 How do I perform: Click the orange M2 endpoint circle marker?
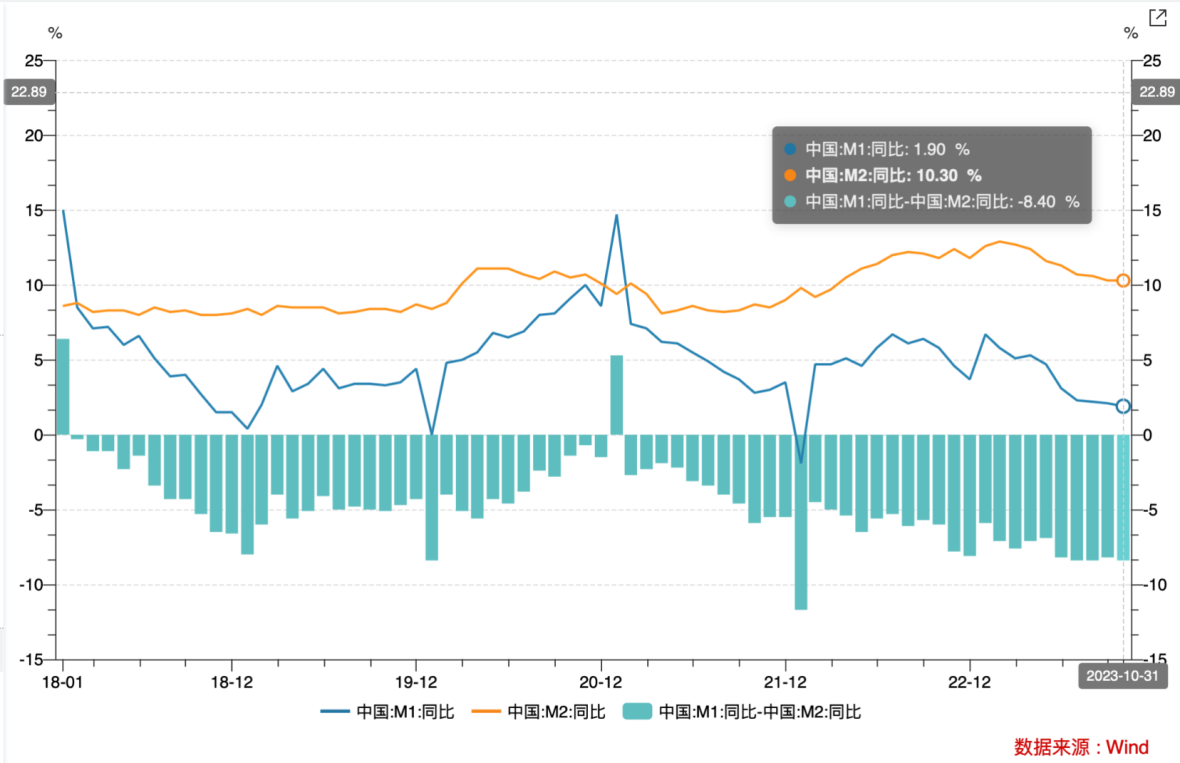coord(1123,281)
